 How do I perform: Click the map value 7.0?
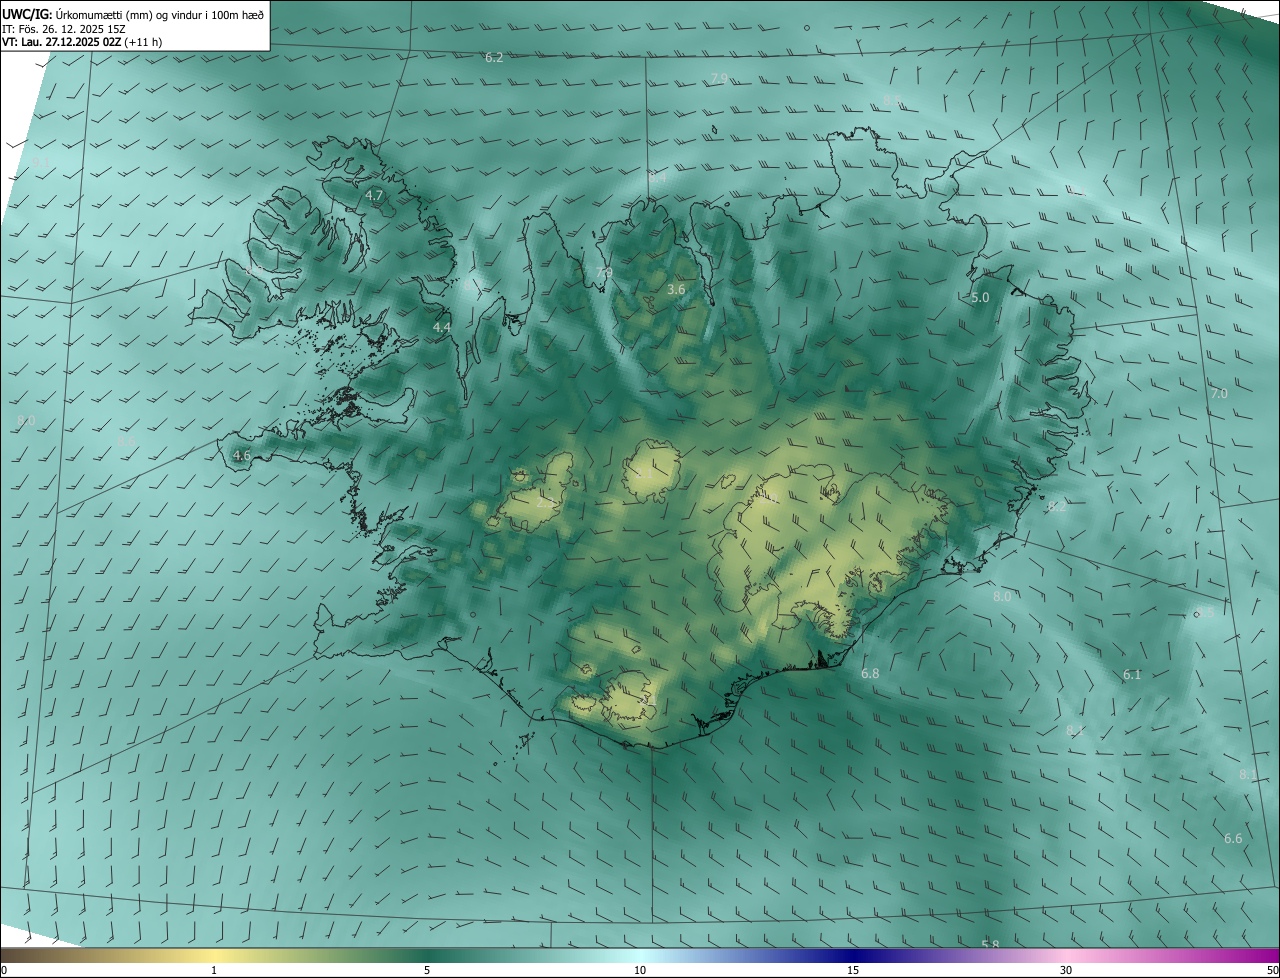pos(1219,394)
